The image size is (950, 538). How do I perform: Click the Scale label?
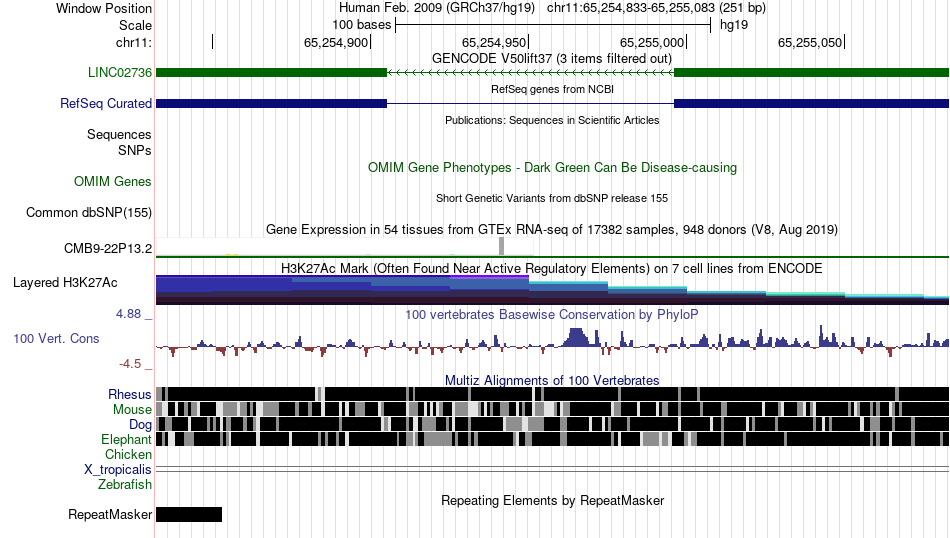(136, 25)
